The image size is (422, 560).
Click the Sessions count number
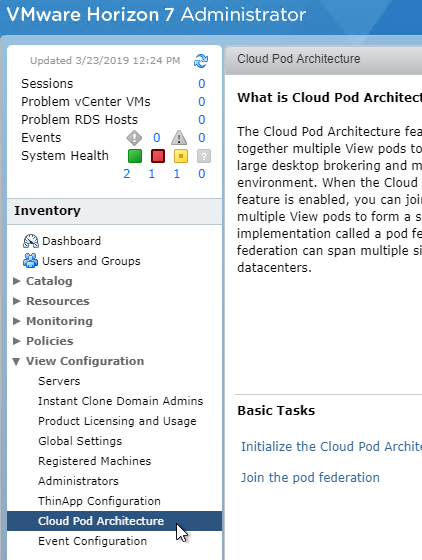[x=202, y=84]
